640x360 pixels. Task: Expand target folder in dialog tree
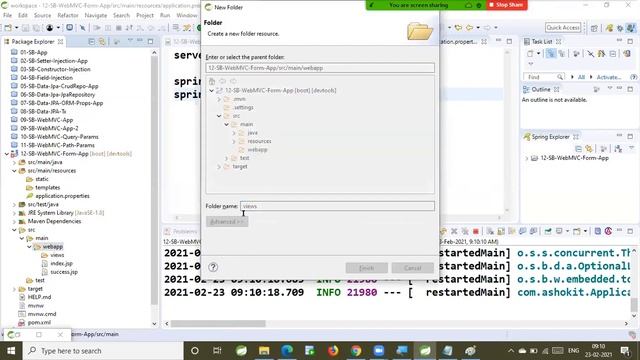[x=219, y=167]
